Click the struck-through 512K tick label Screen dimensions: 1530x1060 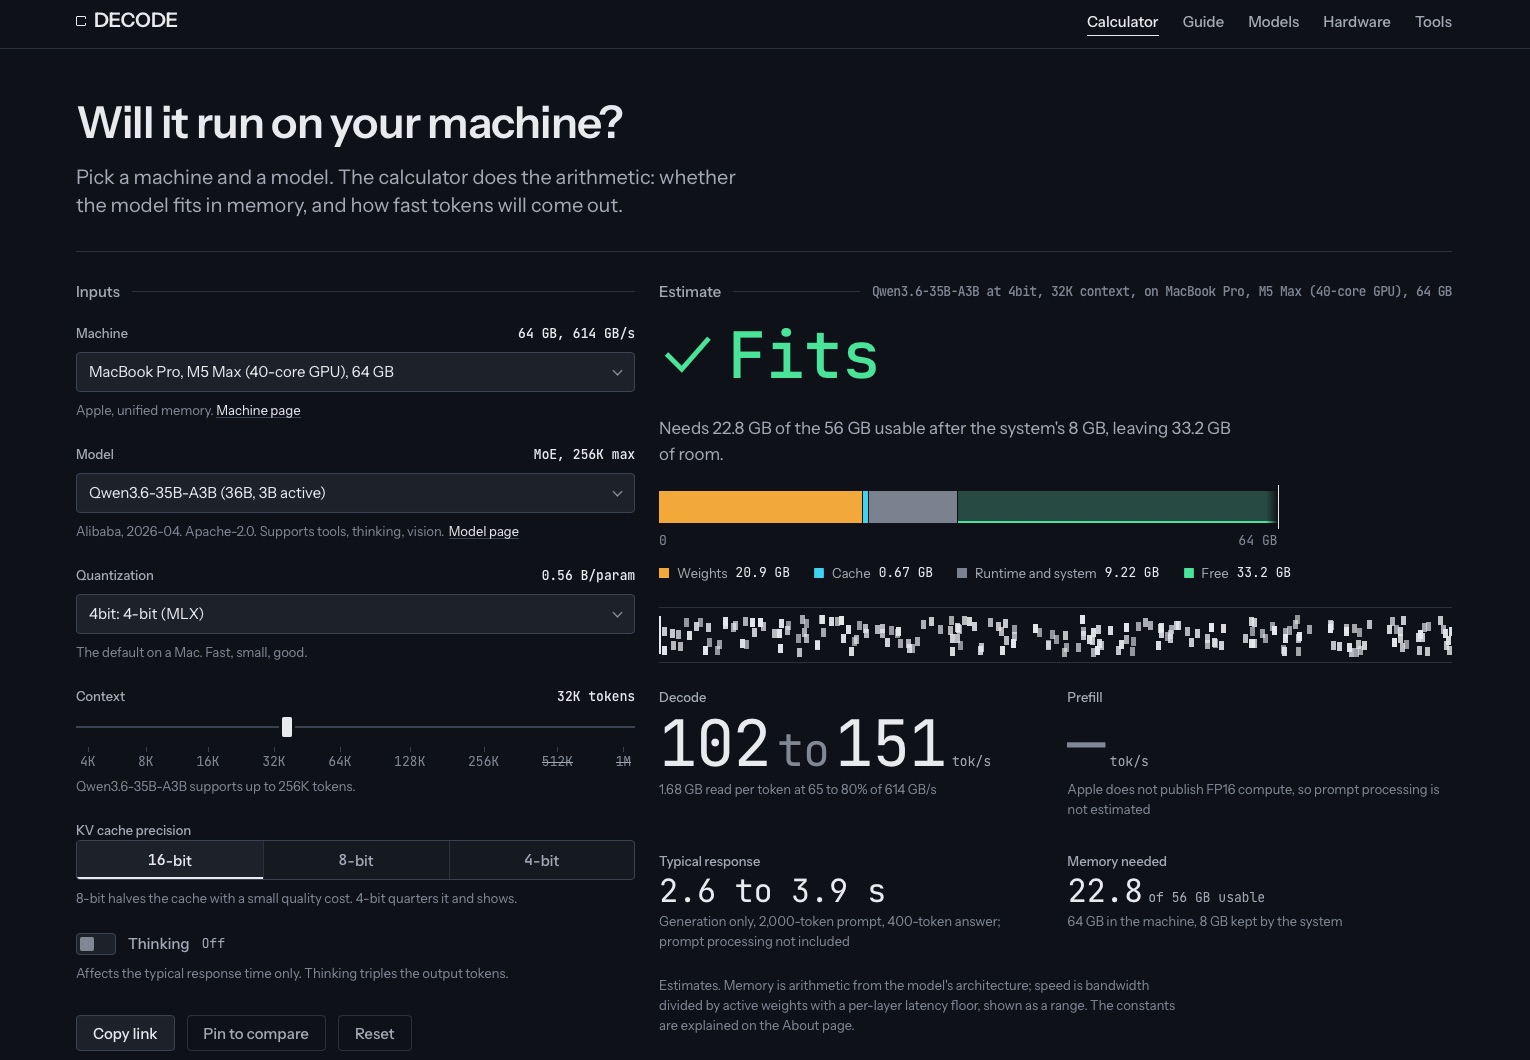[x=558, y=761]
